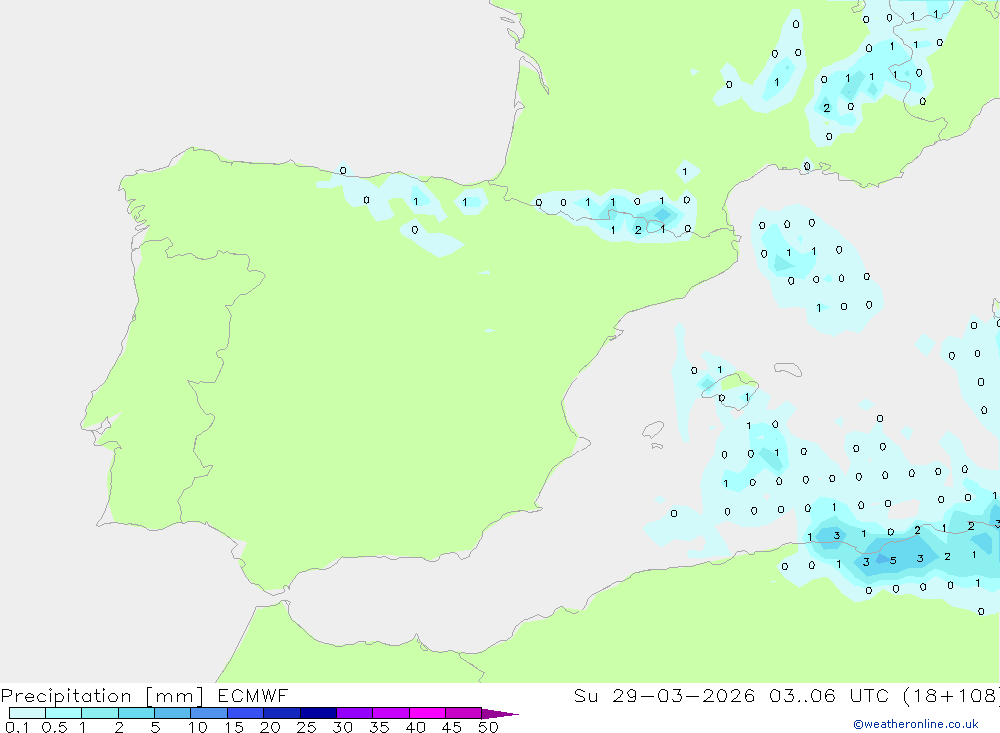Image resolution: width=1000 pixels, height=733 pixels.
Task: Open the weatheronline.co.uk copyright link
Action: tap(916, 724)
